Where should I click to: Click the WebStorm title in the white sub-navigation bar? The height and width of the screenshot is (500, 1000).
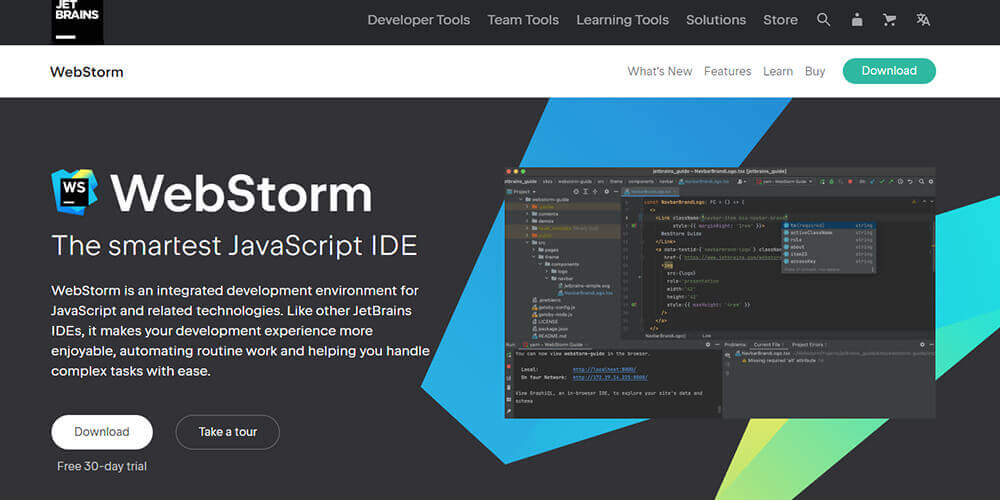87,71
